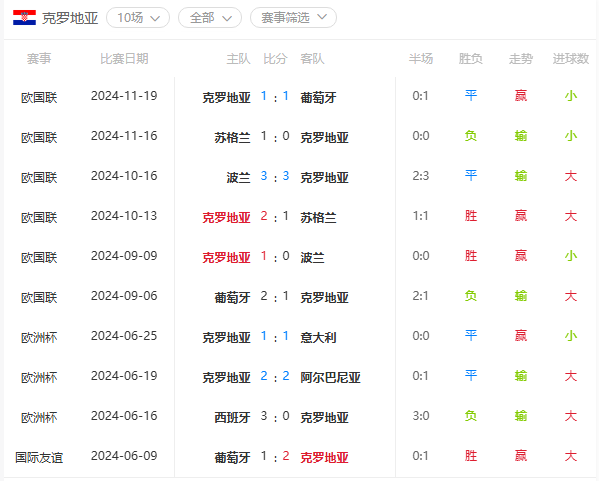Click the 走势 column header

tap(521, 59)
